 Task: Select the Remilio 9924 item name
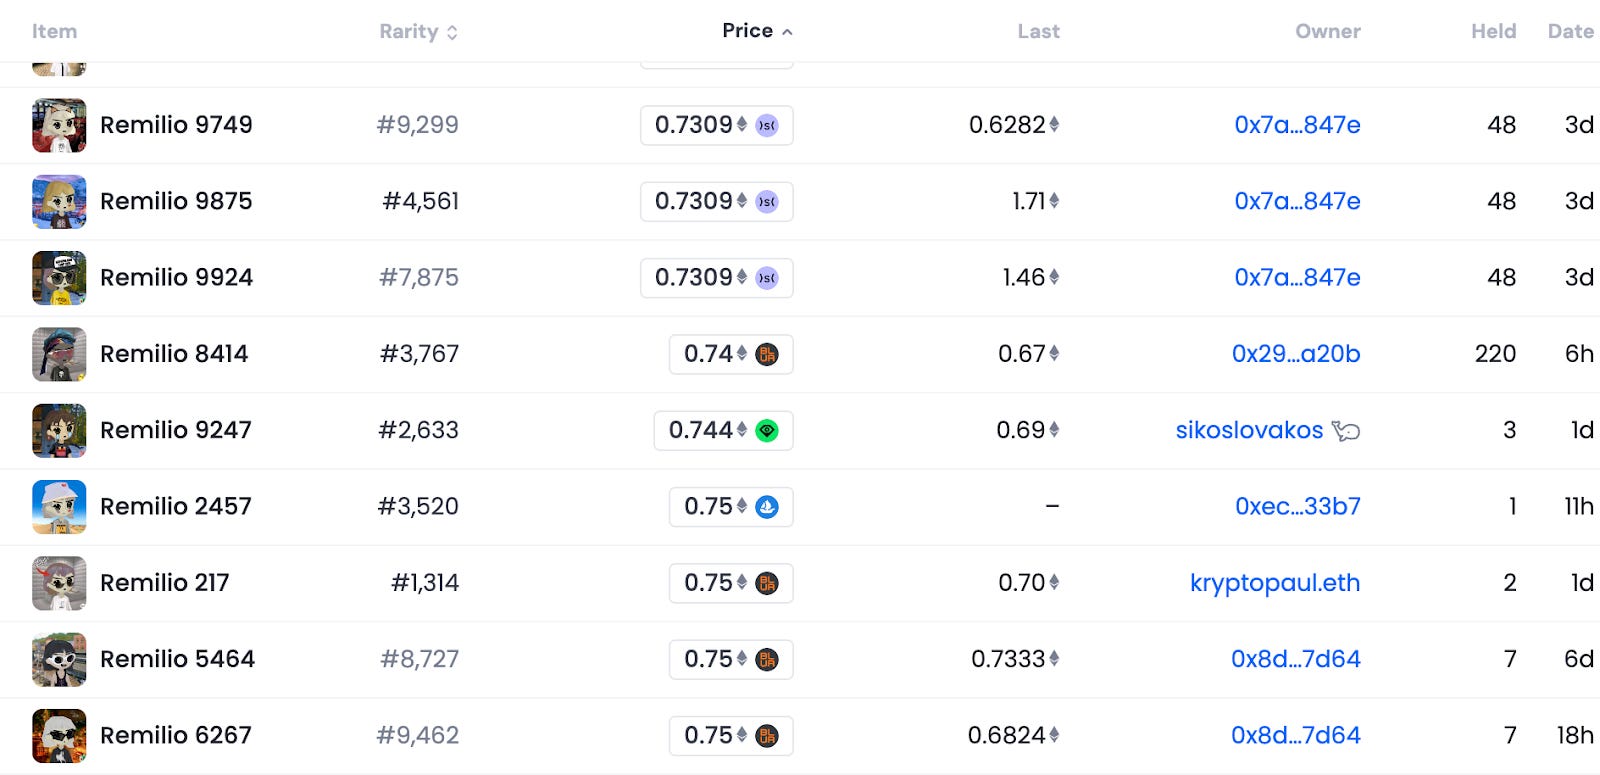tap(176, 278)
